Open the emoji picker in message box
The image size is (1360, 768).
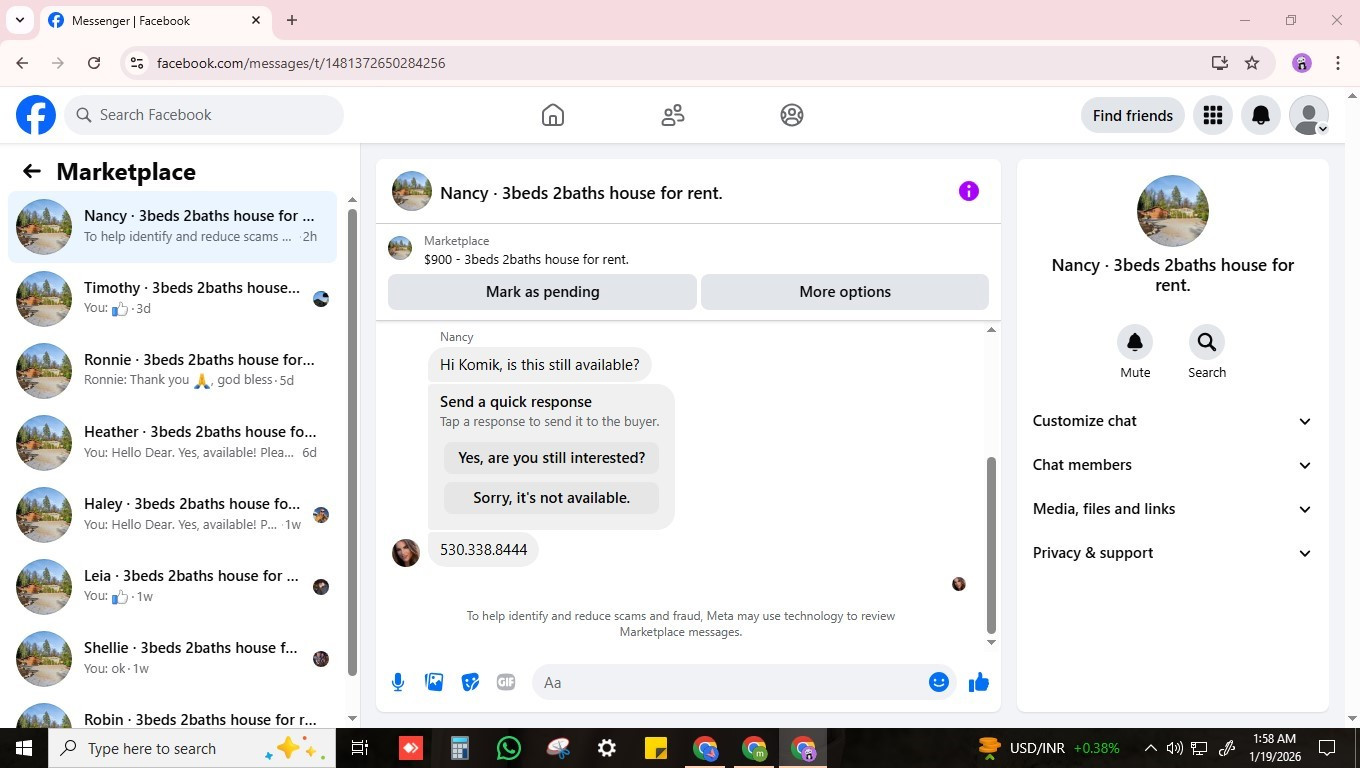(x=938, y=682)
